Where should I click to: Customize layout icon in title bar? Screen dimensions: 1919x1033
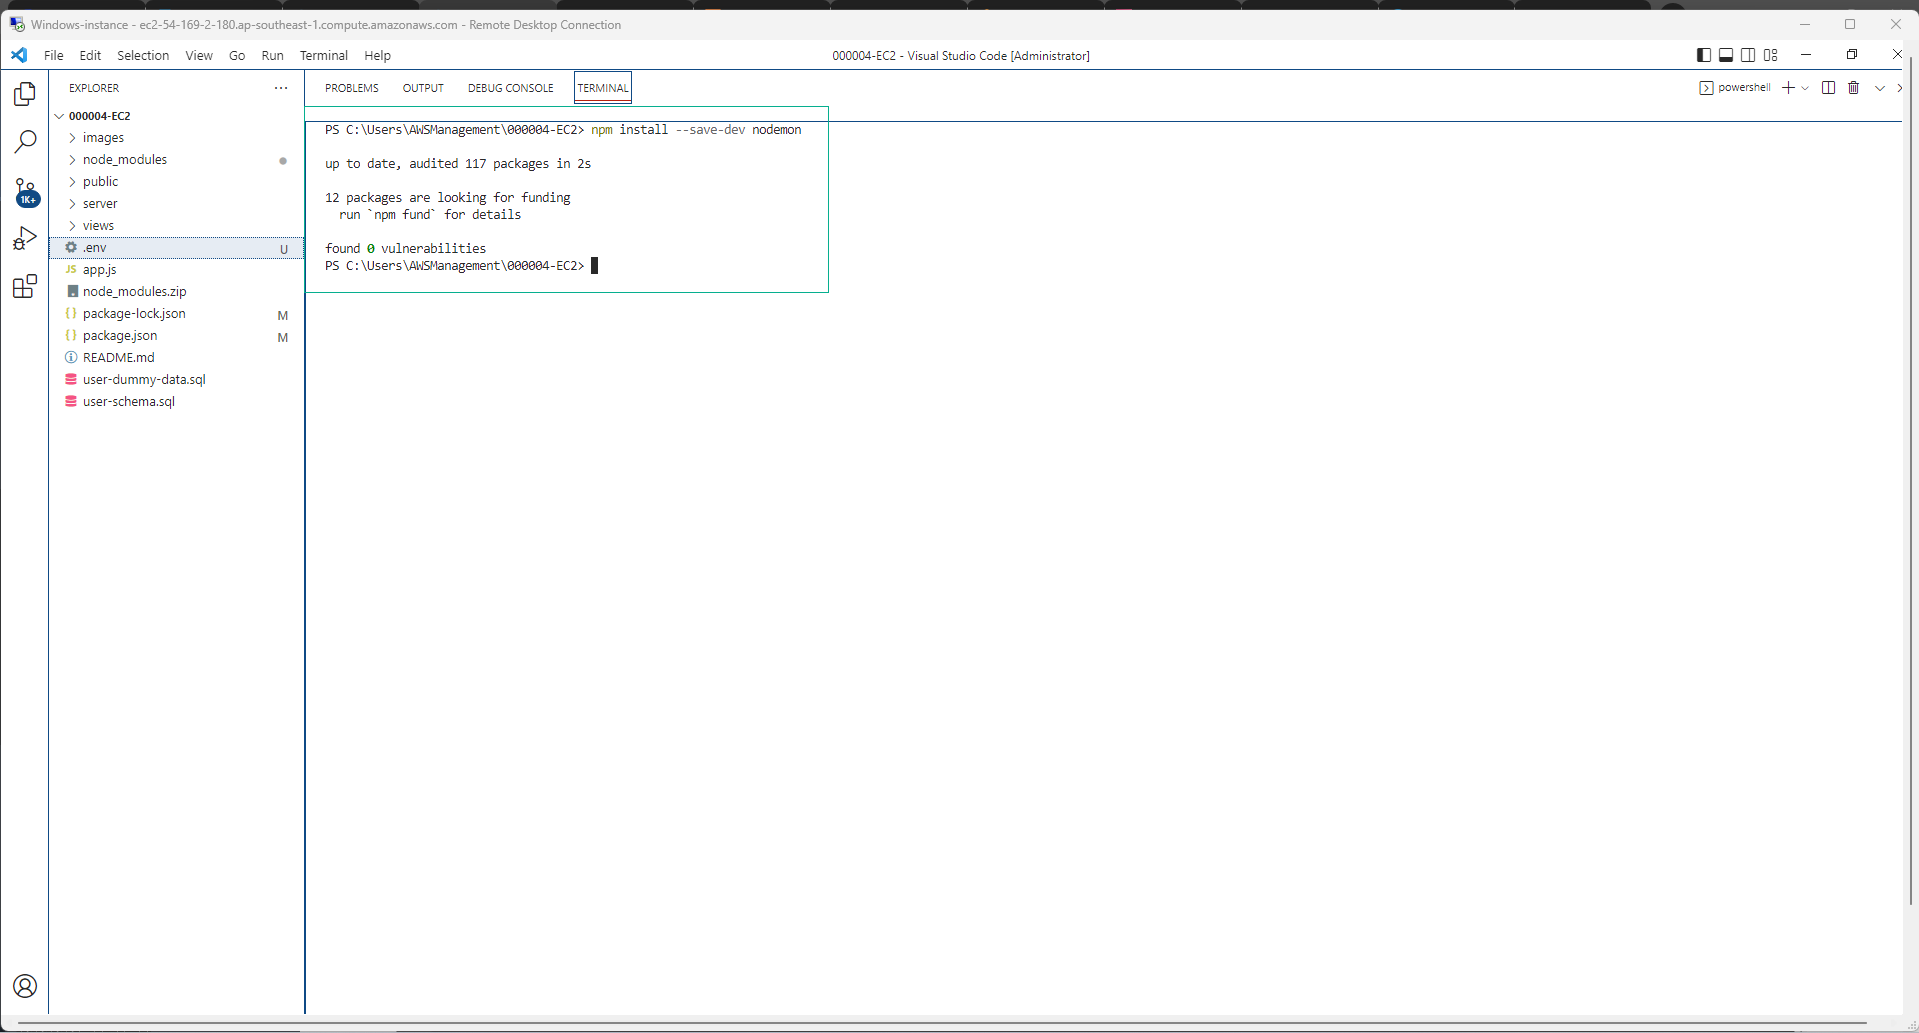(1770, 55)
